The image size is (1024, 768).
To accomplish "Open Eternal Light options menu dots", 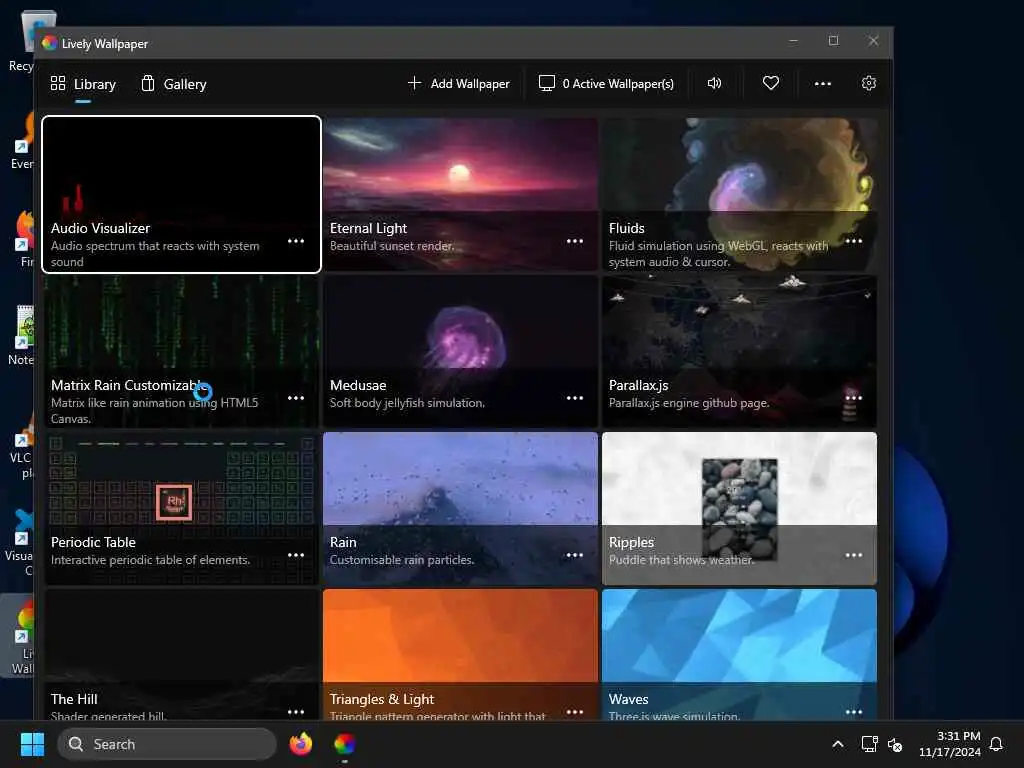I will tap(575, 241).
